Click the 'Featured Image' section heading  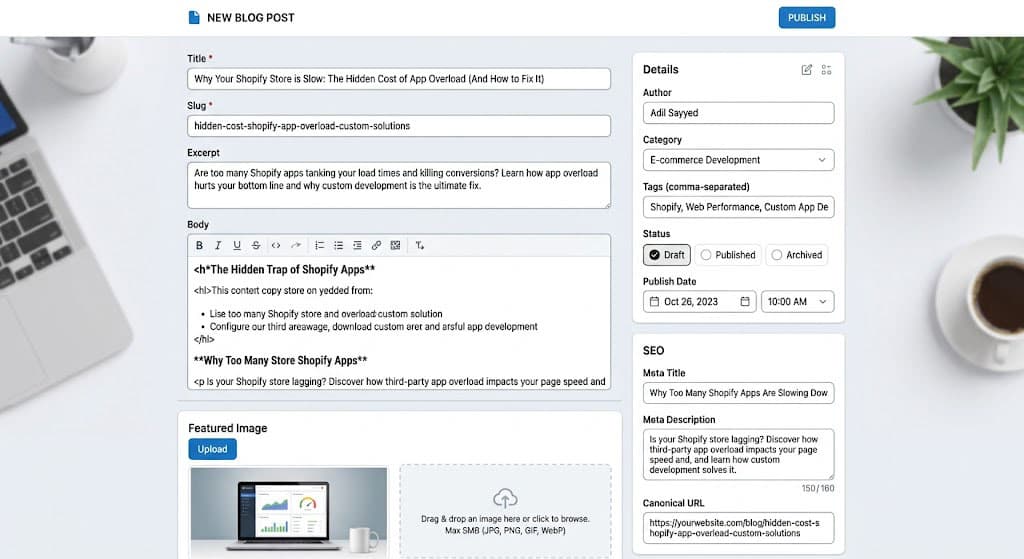click(228, 428)
